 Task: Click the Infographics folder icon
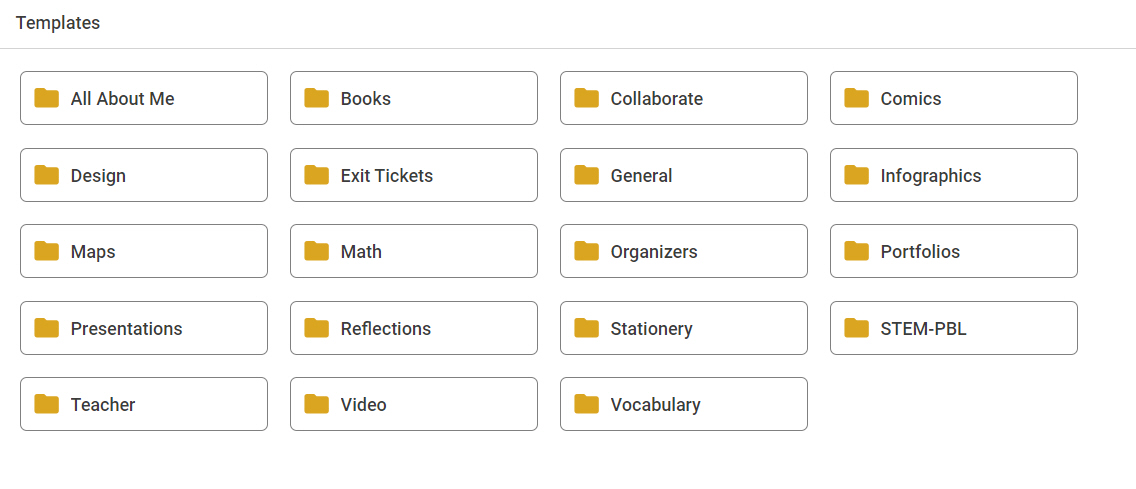pos(857,175)
